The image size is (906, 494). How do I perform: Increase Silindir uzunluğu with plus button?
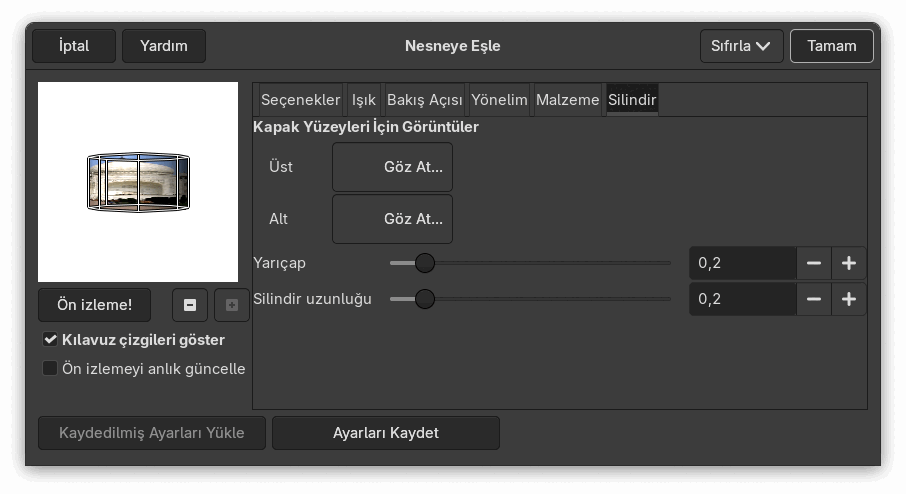848,299
